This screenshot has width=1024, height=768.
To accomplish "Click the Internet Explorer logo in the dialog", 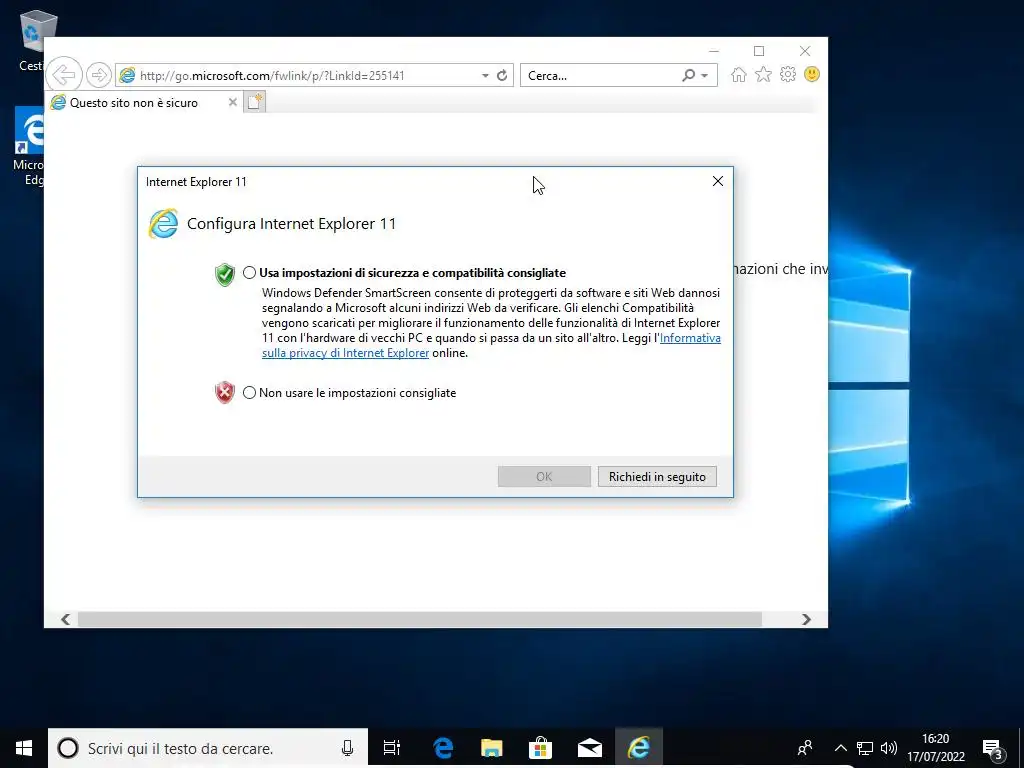I will pyautogui.click(x=163, y=224).
